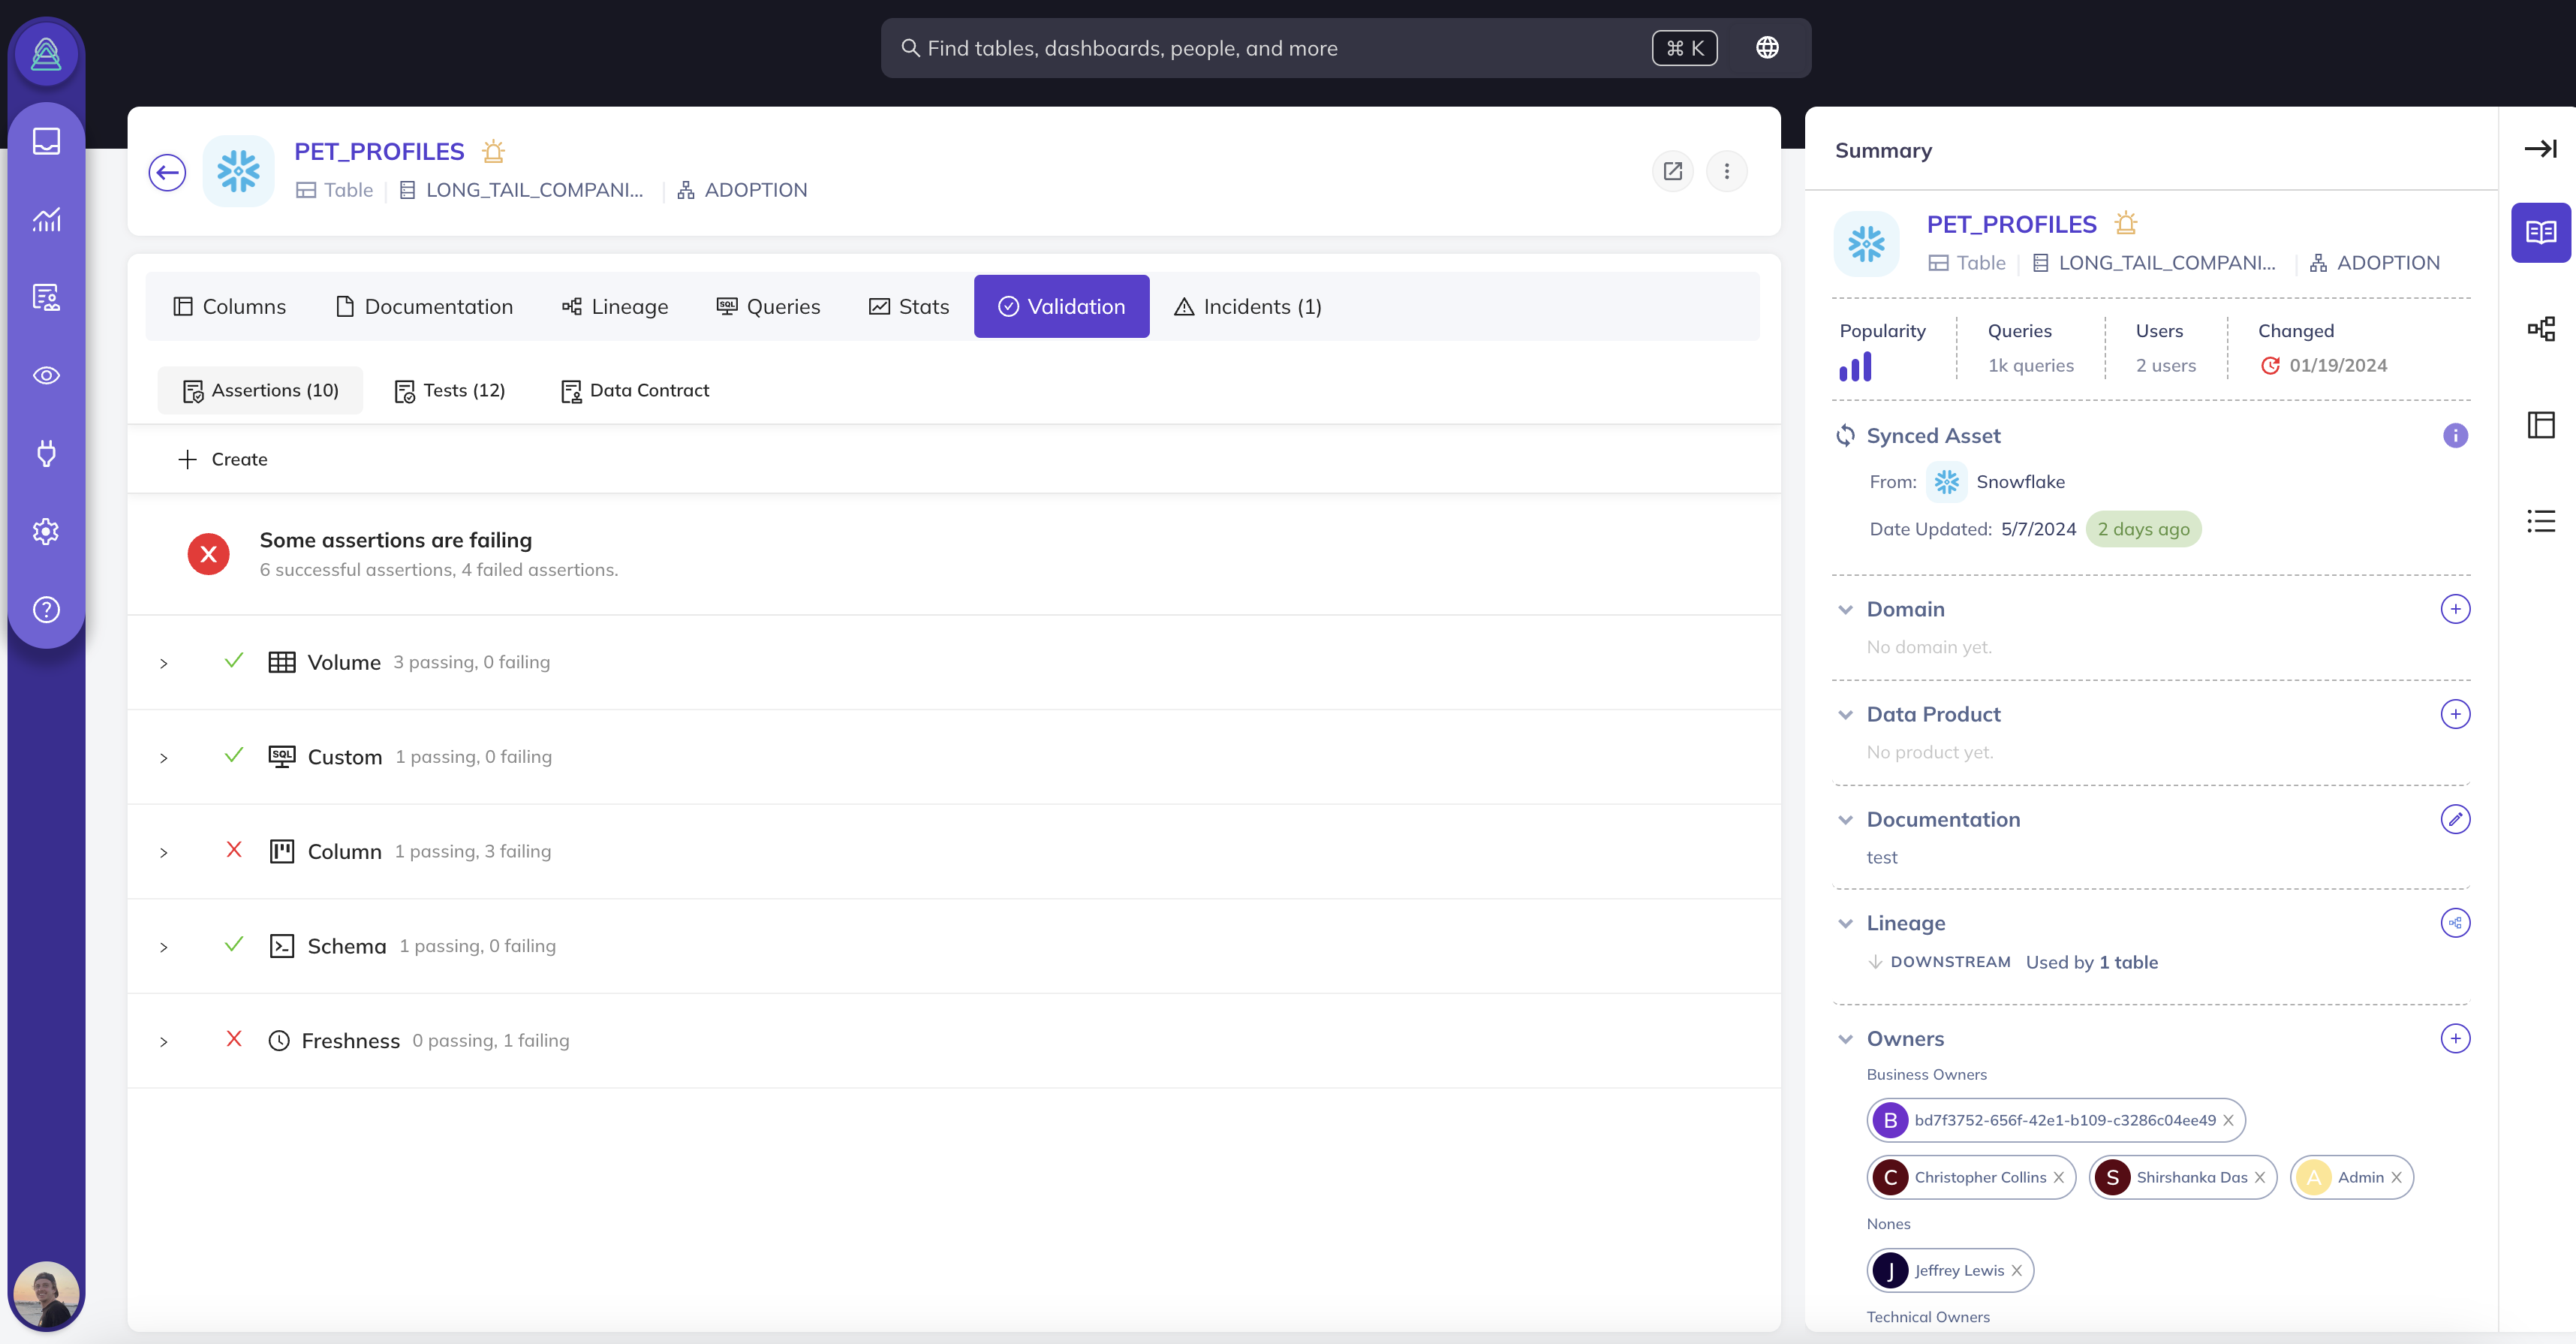2576x1344 pixels.
Task: Click the globe language icon
Action: click(x=1767, y=47)
